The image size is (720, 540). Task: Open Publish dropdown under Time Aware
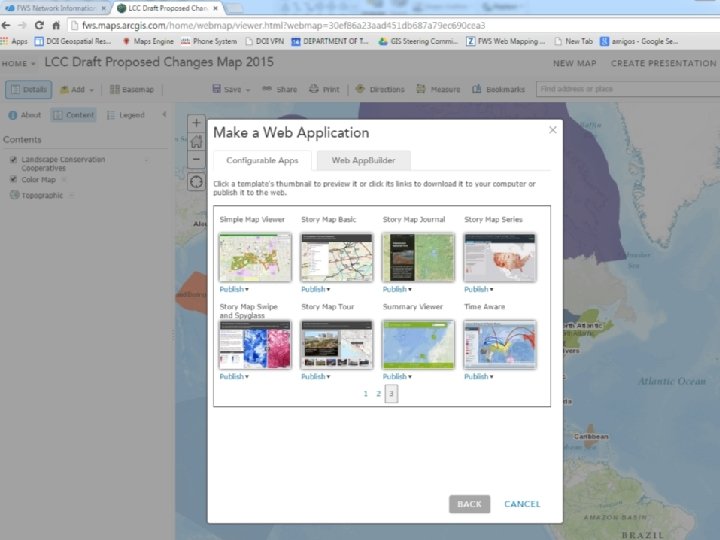click(478, 377)
